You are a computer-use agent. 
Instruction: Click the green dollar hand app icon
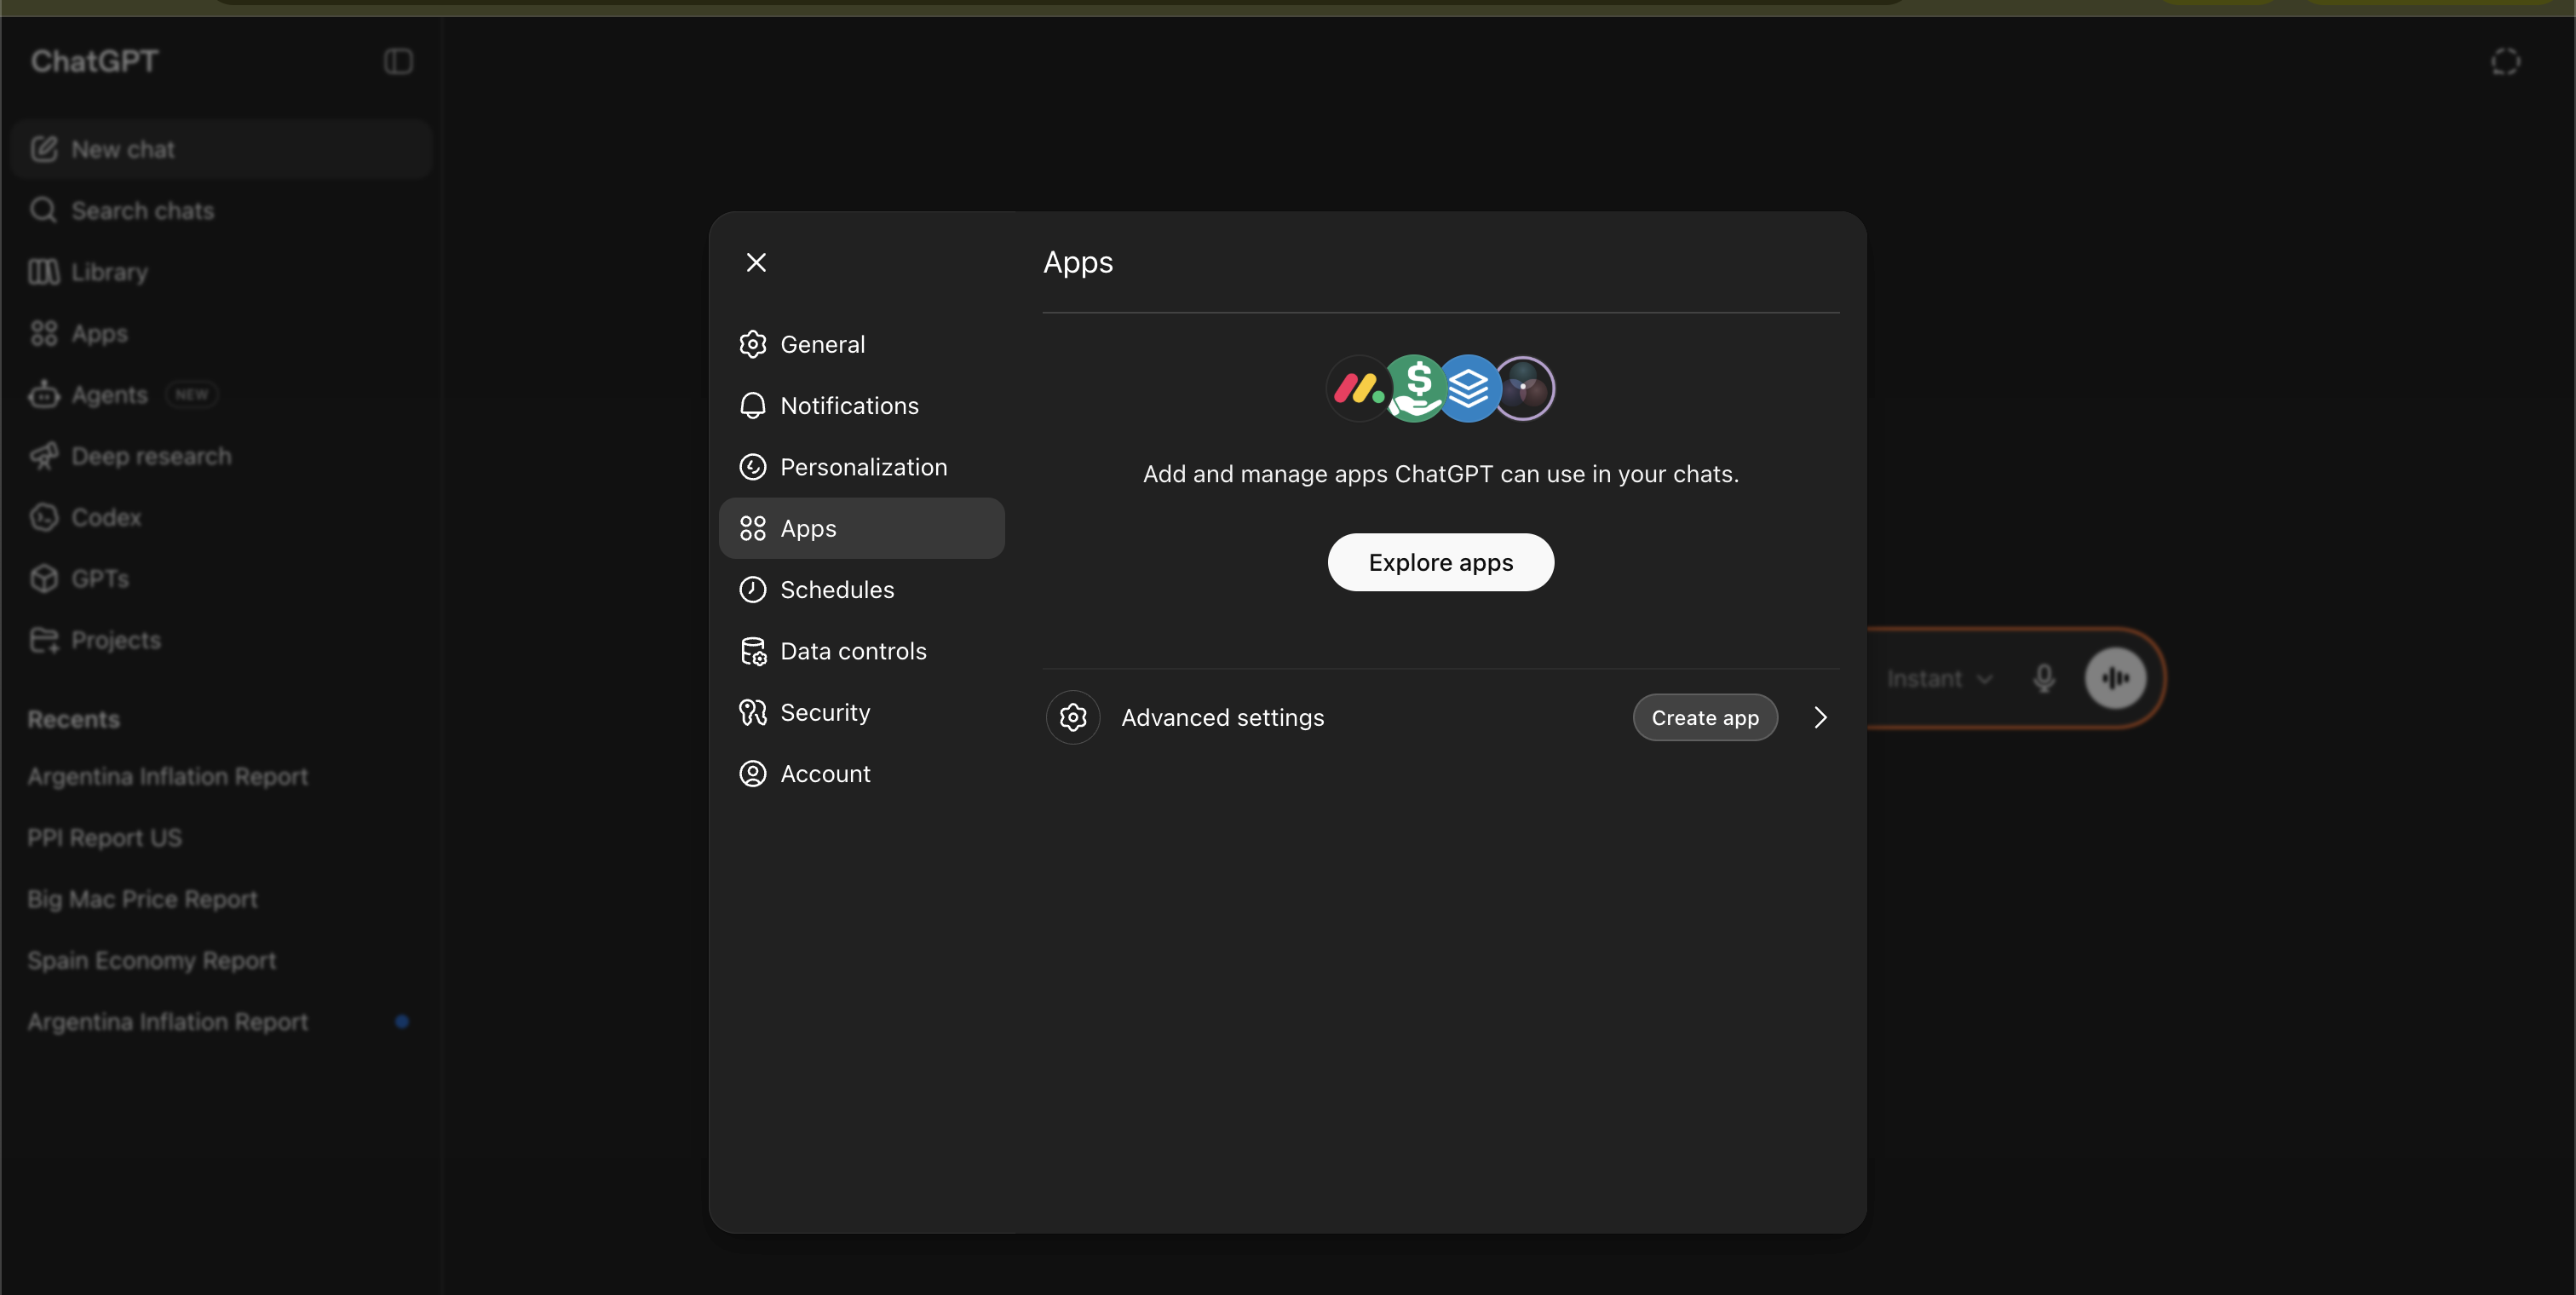pyautogui.click(x=1413, y=388)
